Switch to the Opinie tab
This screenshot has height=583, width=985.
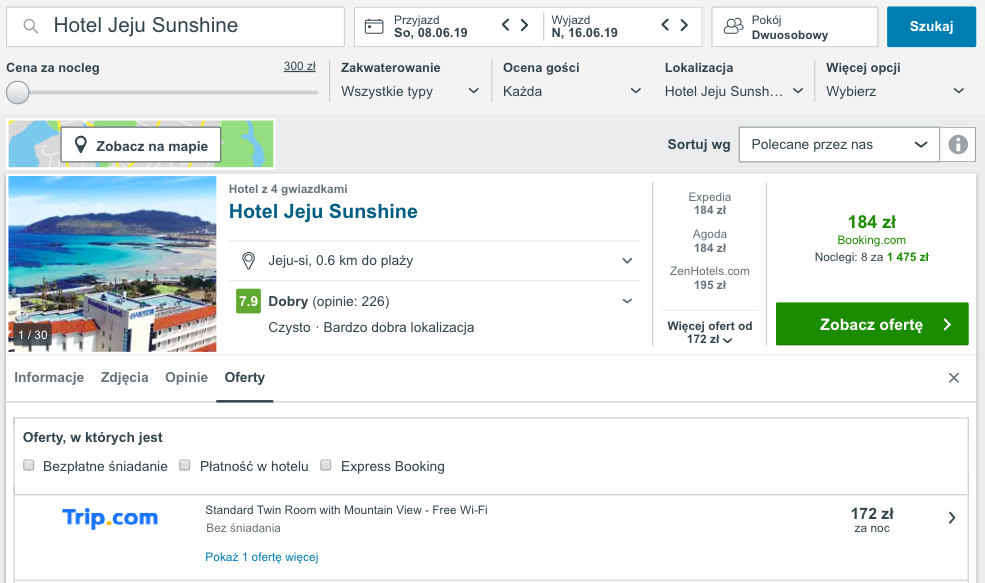[x=187, y=378]
